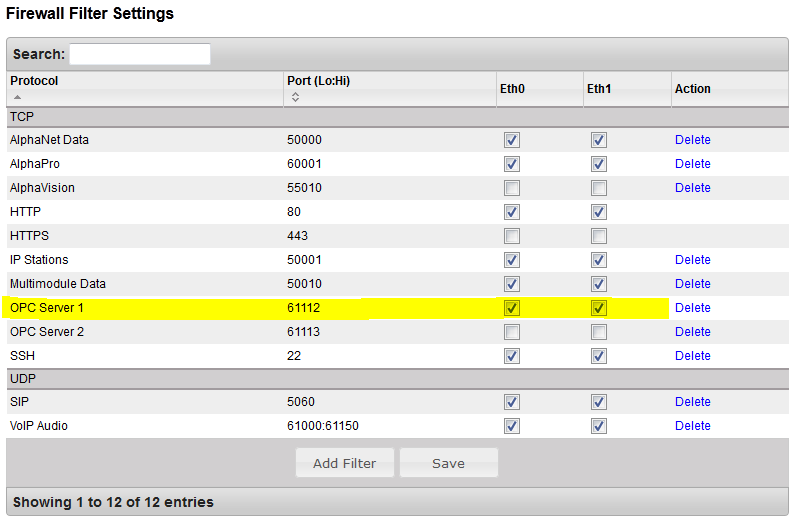
Task: Click the Port column sort arrows
Action: coord(295,97)
